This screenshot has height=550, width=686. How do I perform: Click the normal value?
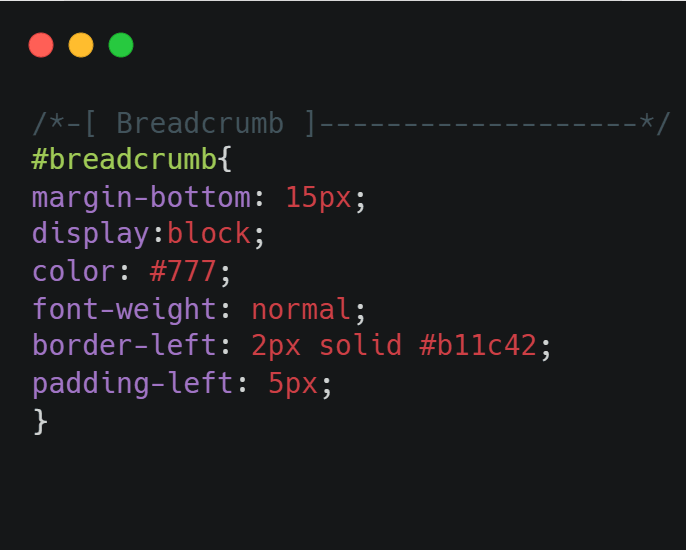[x=301, y=309]
